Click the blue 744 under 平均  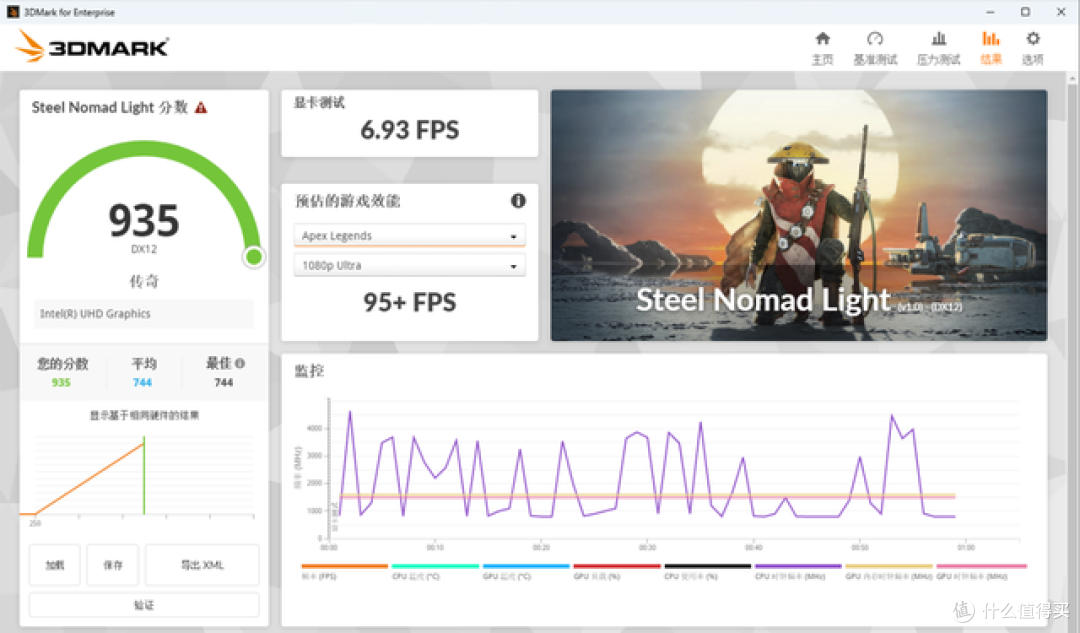pos(143,382)
